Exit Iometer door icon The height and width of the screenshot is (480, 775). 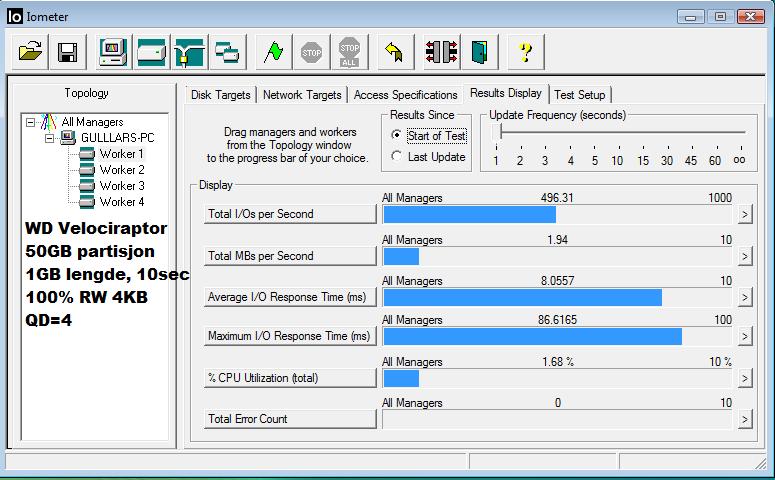point(479,51)
